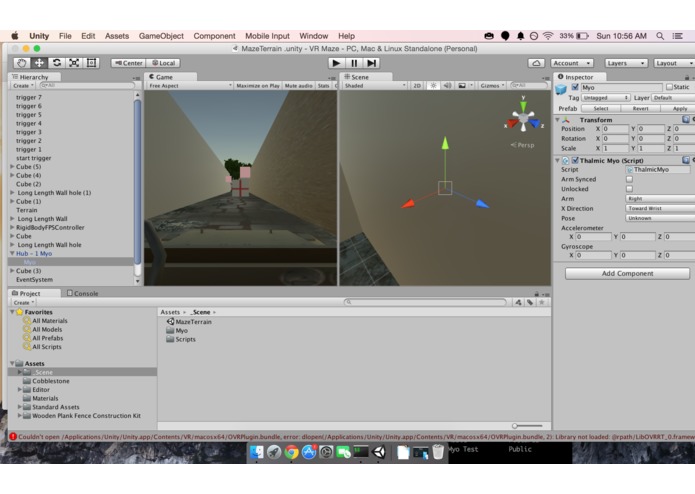Toggle Stats in Game view
The width and height of the screenshot is (695, 494).
click(x=324, y=86)
